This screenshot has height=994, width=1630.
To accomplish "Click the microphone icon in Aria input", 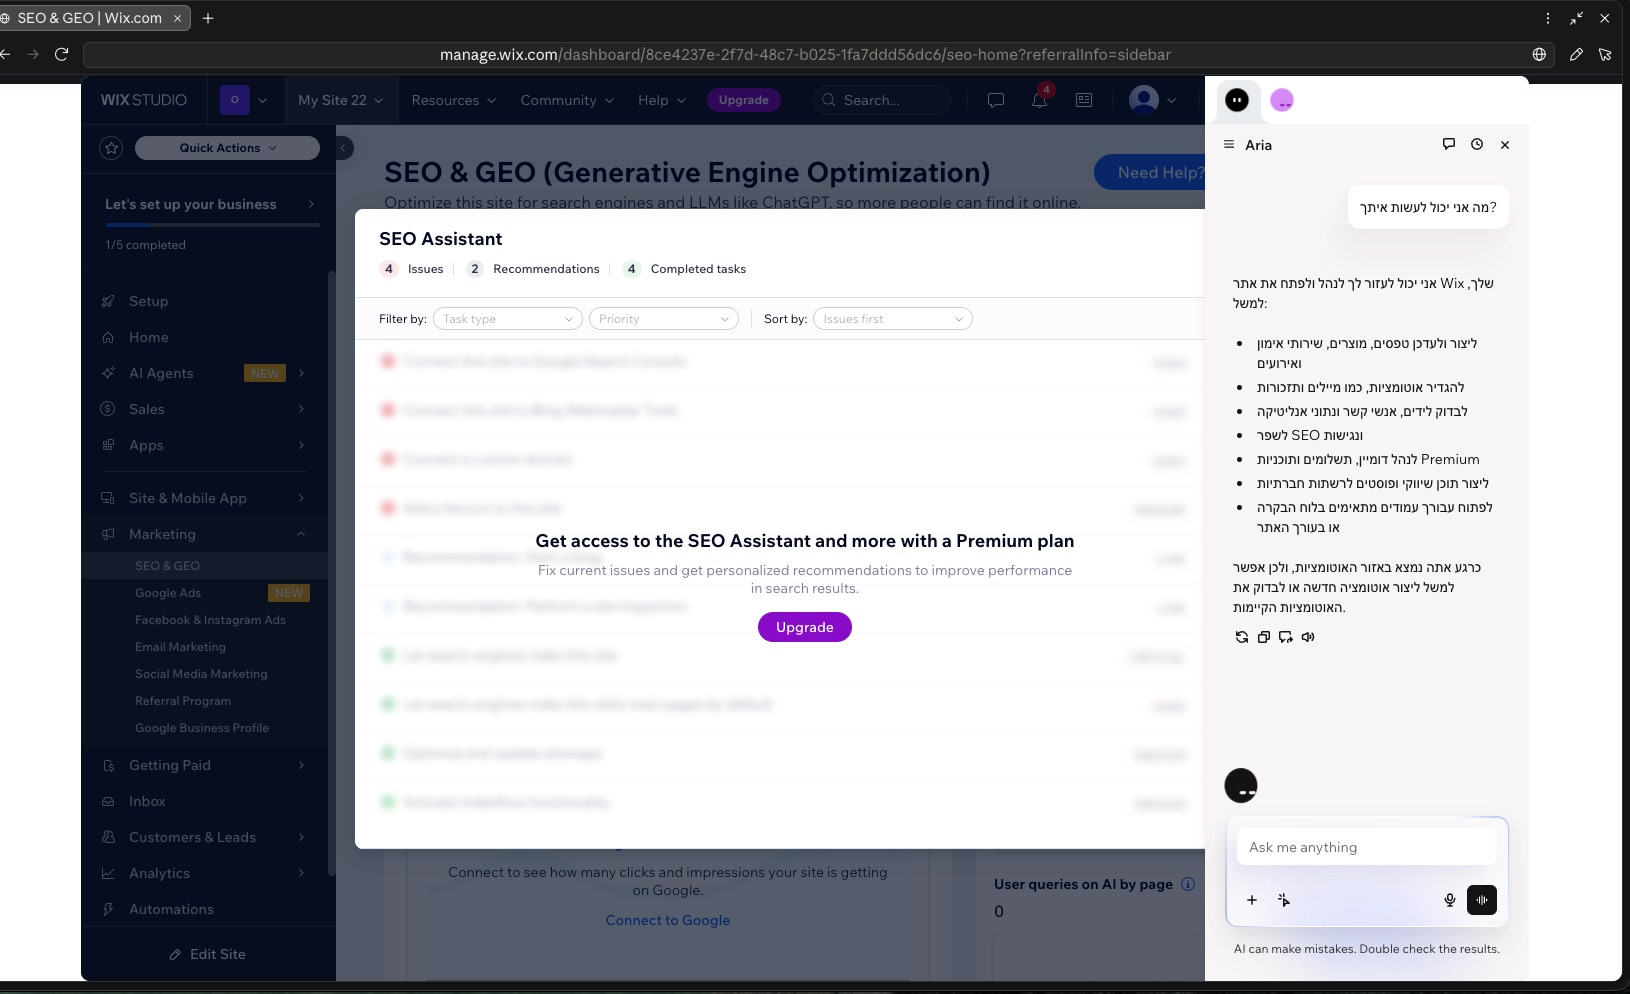I will pyautogui.click(x=1450, y=900).
